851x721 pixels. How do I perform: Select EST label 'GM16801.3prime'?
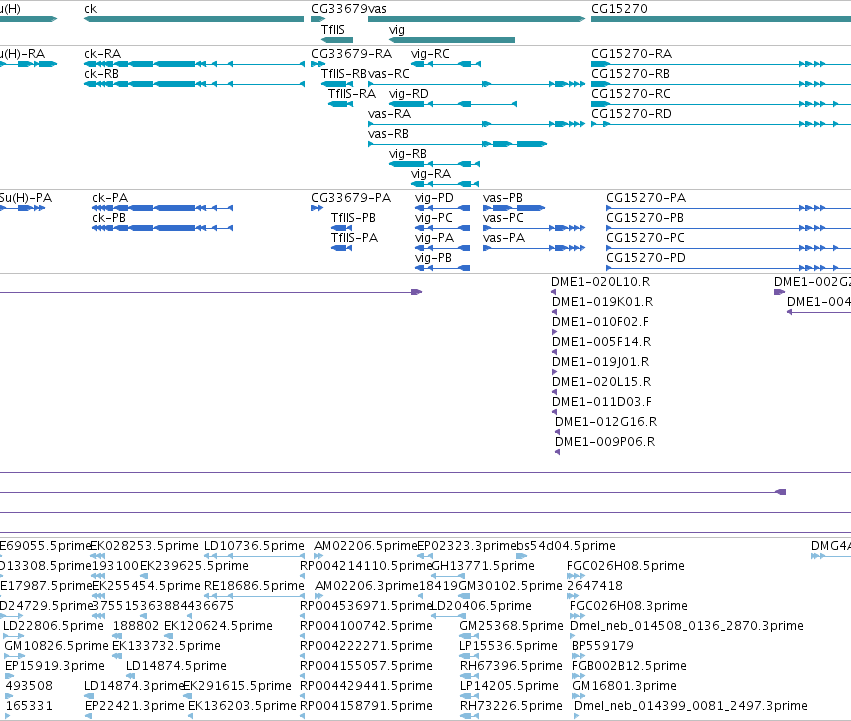coord(624,686)
